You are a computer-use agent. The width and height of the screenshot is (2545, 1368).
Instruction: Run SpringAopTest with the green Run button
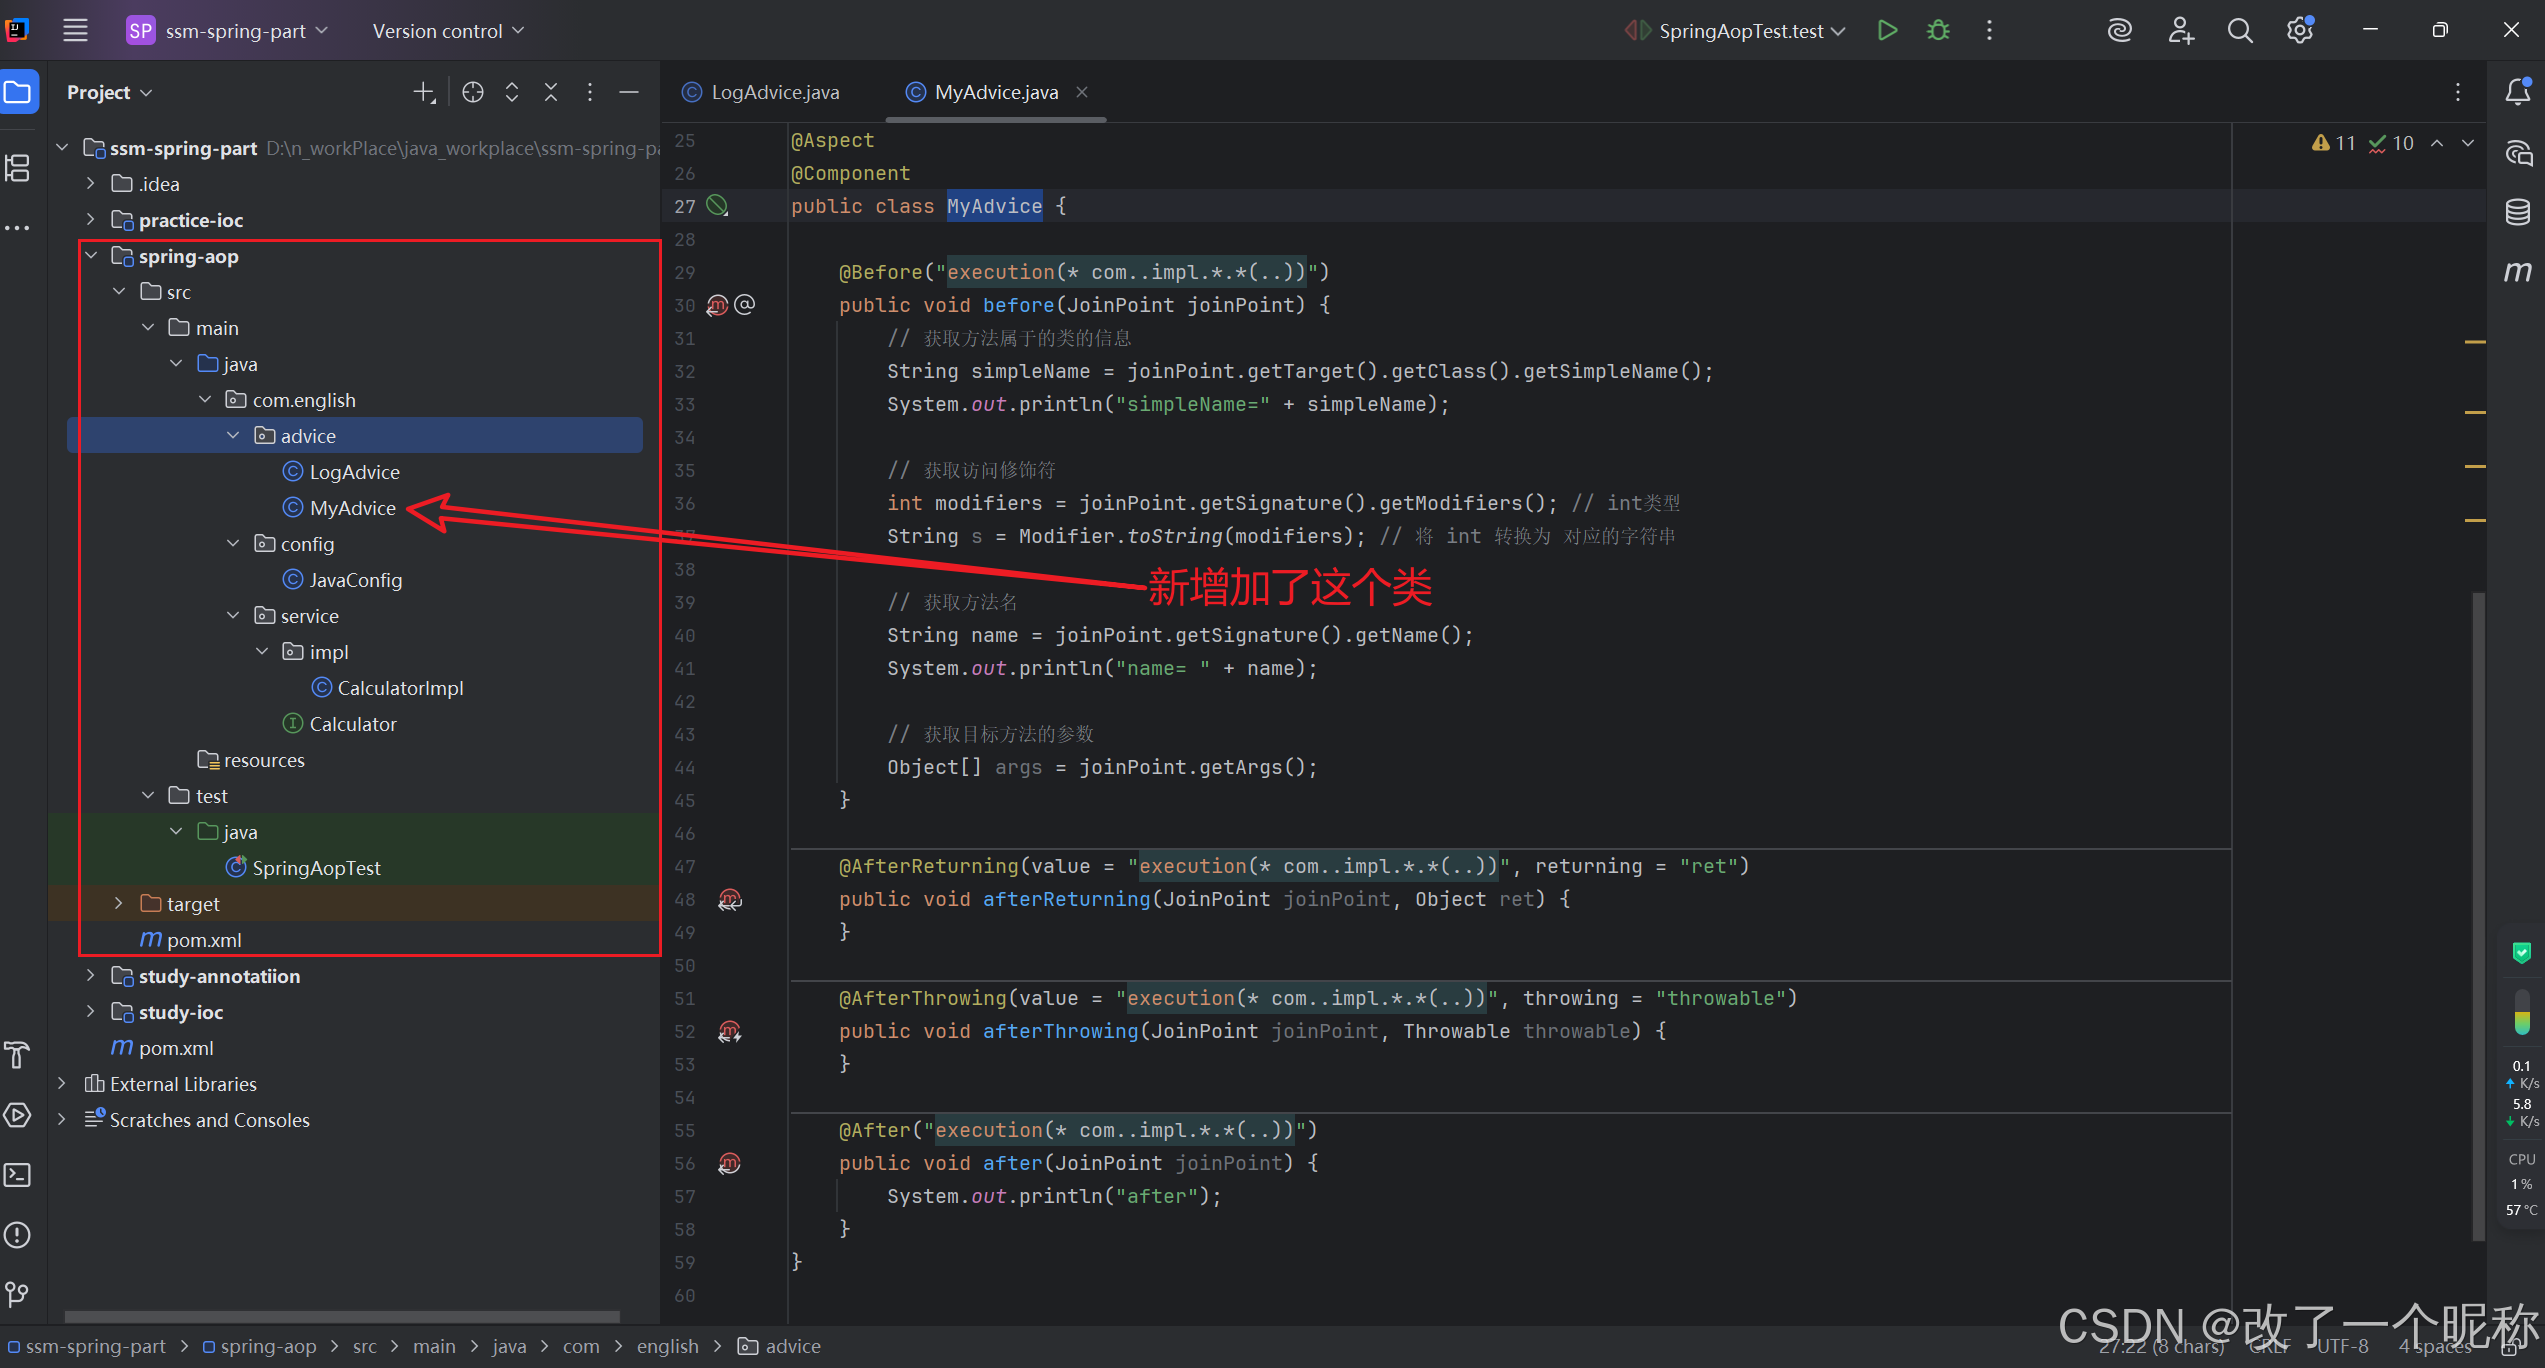[x=1887, y=30]
